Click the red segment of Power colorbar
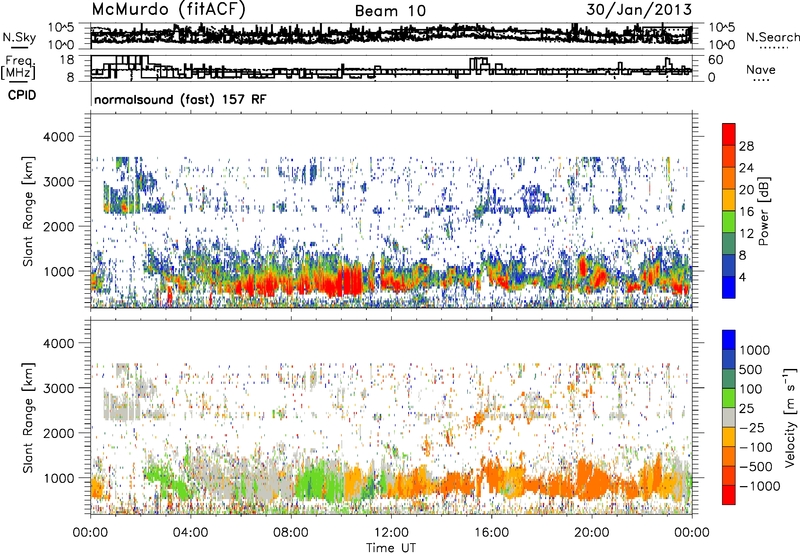The height and width of the screenshot is (554, 800). (x=729, y=134)
